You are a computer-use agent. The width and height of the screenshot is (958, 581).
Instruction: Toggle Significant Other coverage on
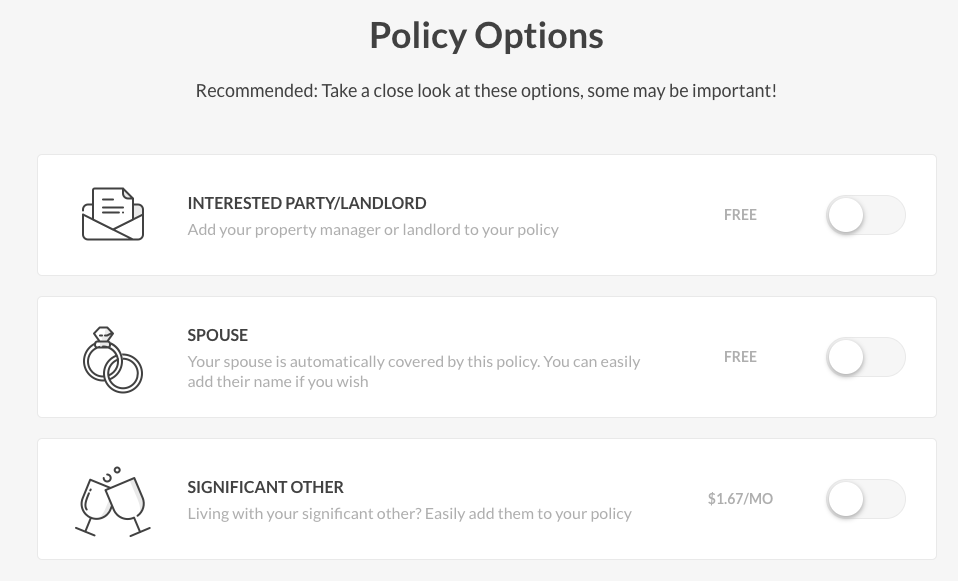866,499
